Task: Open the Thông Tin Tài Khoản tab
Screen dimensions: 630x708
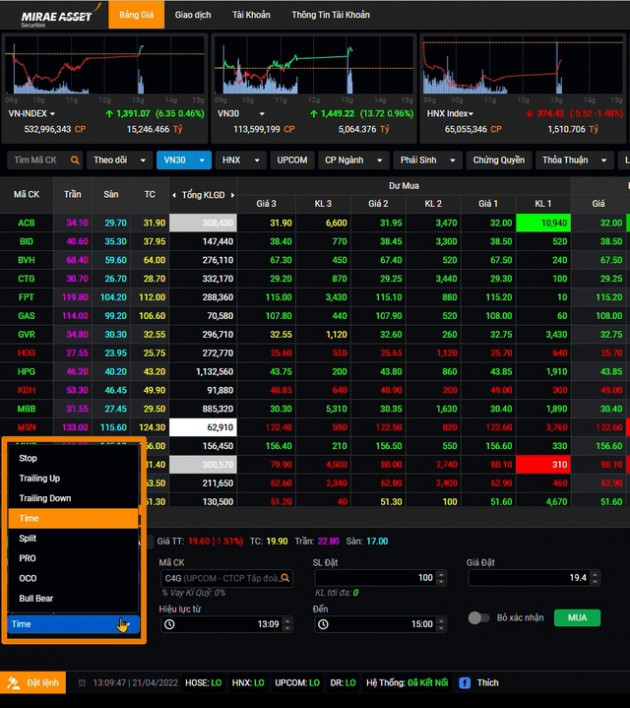Action: tap(330, 15)
